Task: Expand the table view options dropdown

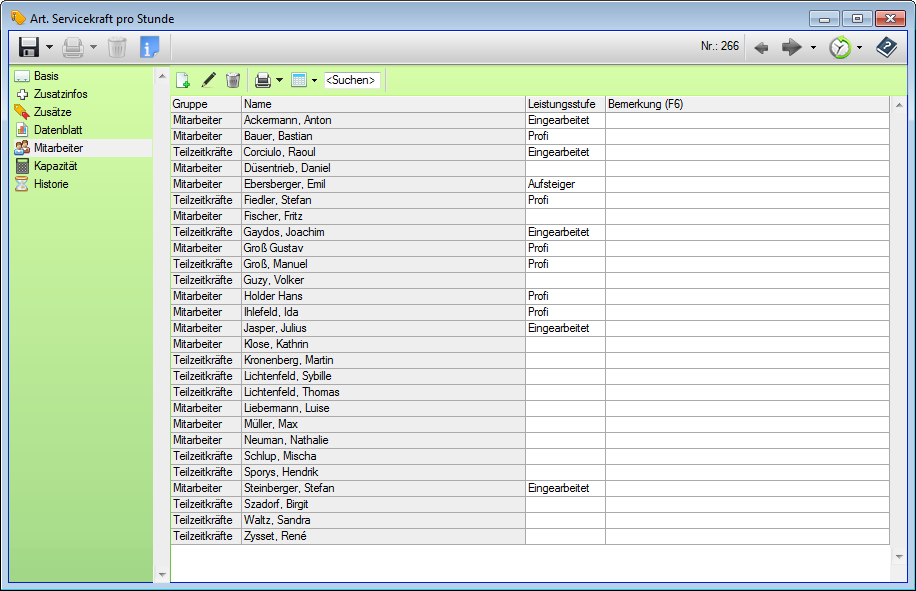Action: [x=314, y=80]
